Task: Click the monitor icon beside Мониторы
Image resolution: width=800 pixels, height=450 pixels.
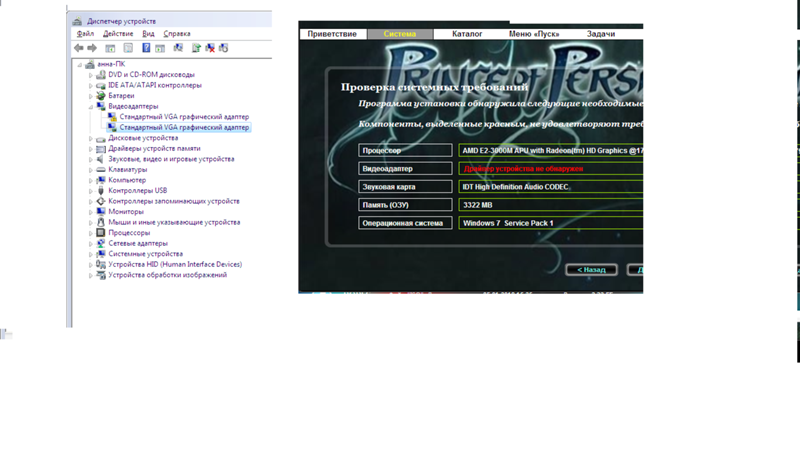Action: point(101,212)
